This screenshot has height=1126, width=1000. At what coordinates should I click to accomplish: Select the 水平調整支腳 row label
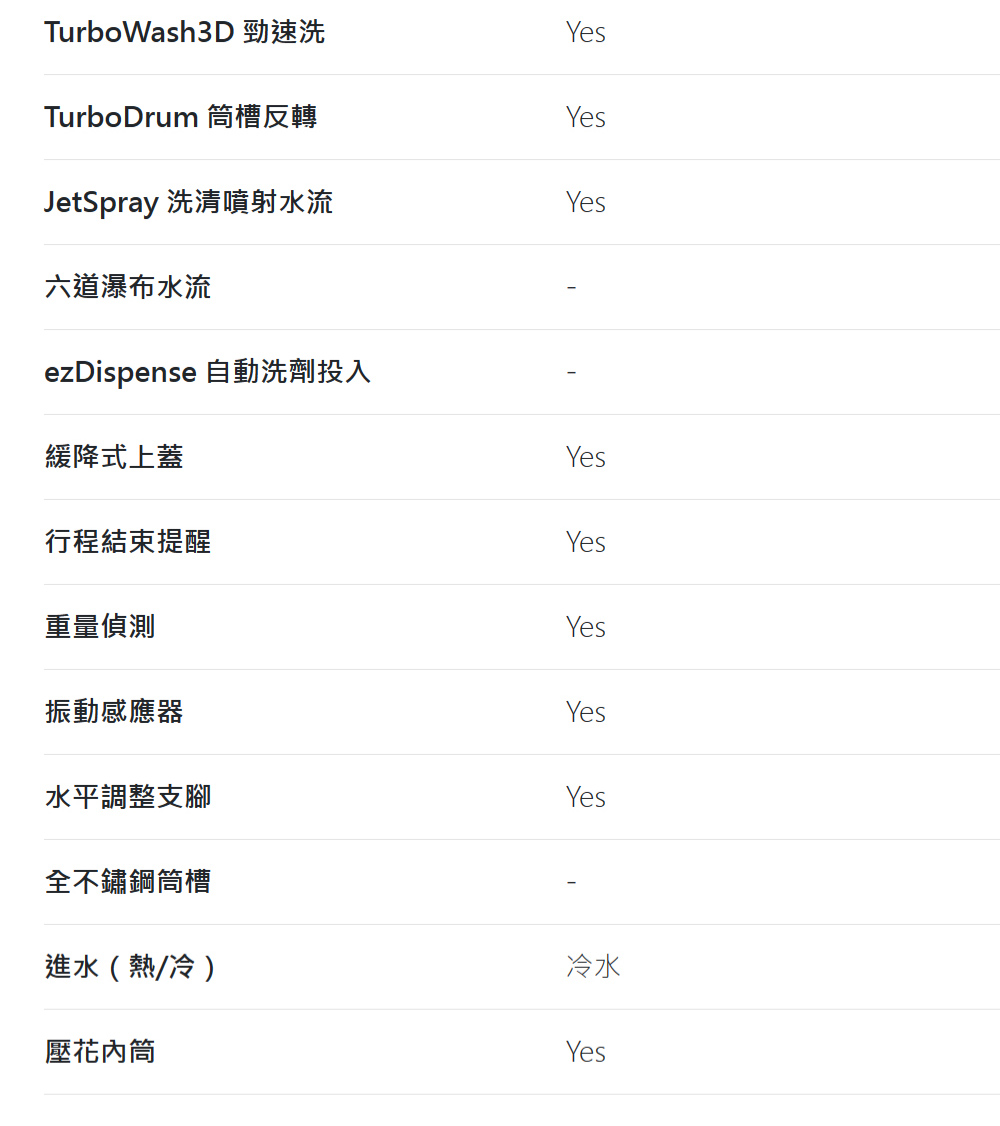128,797
